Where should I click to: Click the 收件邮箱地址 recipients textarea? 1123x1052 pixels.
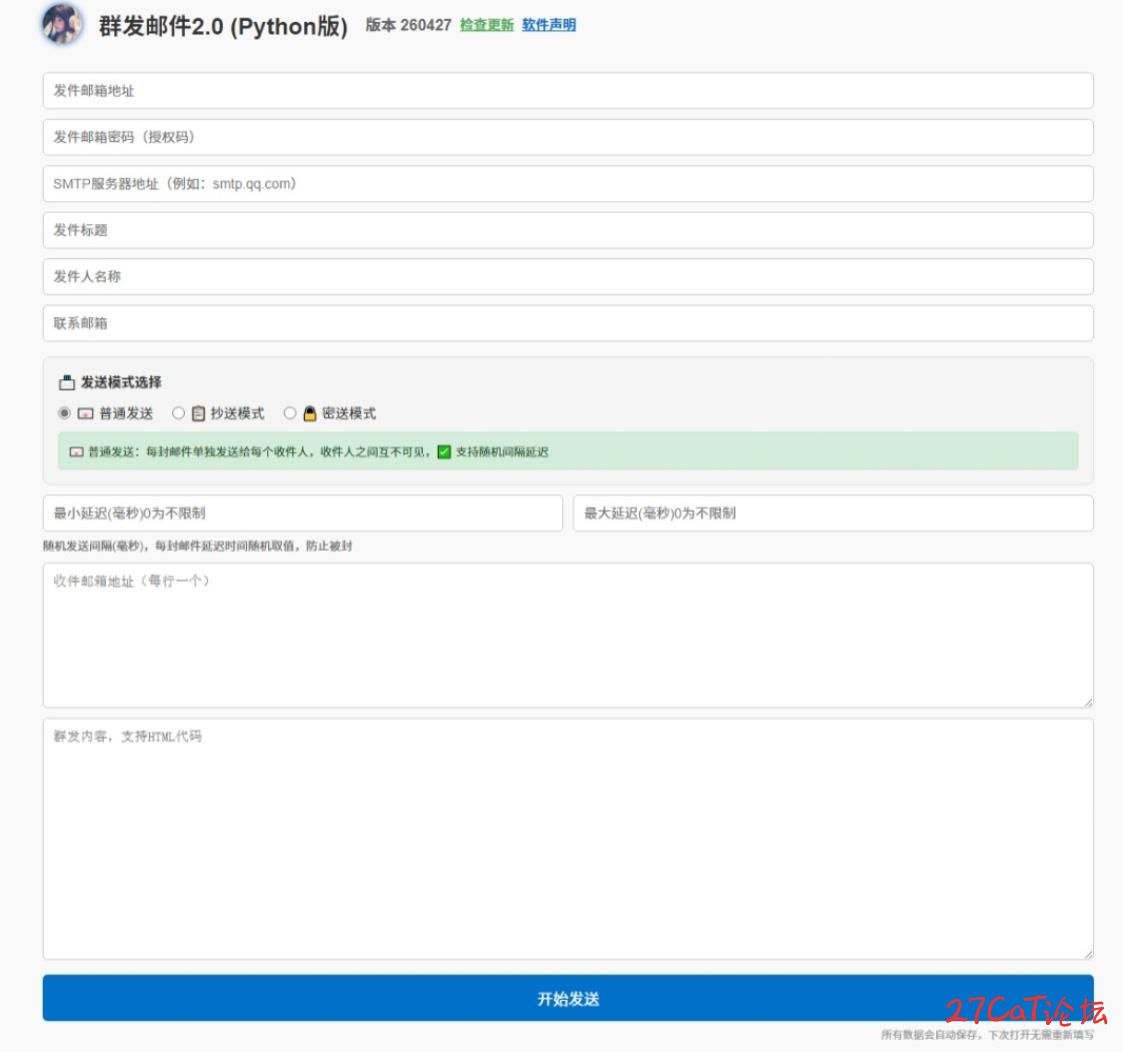567,635
